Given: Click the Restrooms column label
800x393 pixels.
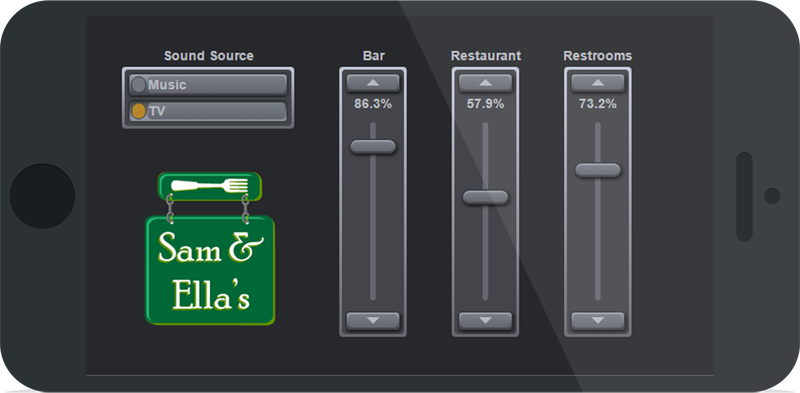Looking at the screenshot, I should click(597, 56).
